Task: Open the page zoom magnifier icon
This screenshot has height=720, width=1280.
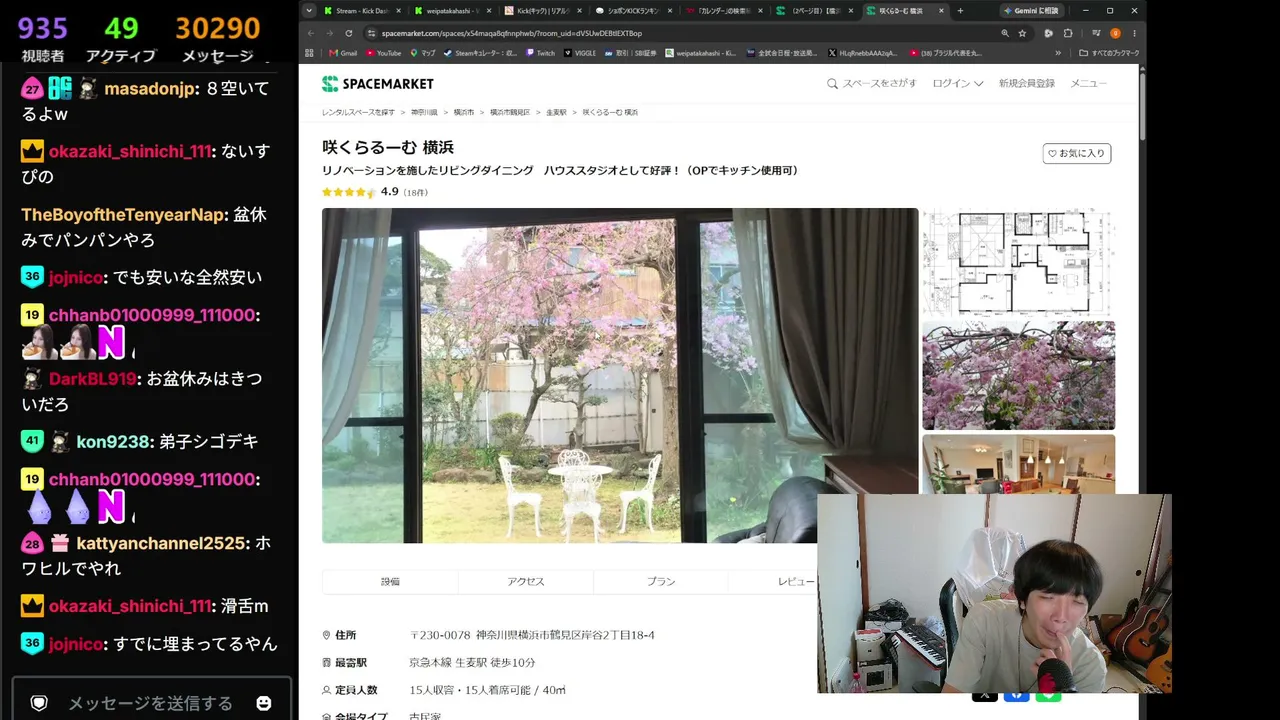Action: [x=1004, y=33]
